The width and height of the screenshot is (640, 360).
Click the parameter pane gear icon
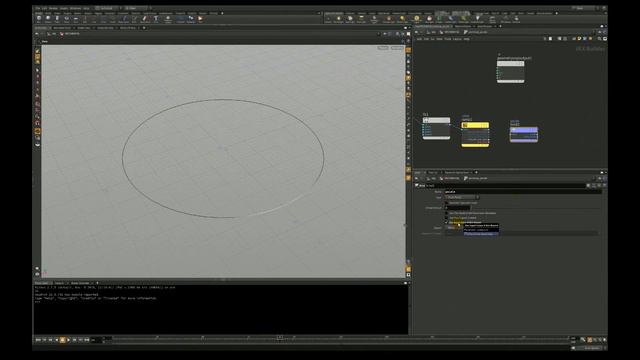click(588, 186)
